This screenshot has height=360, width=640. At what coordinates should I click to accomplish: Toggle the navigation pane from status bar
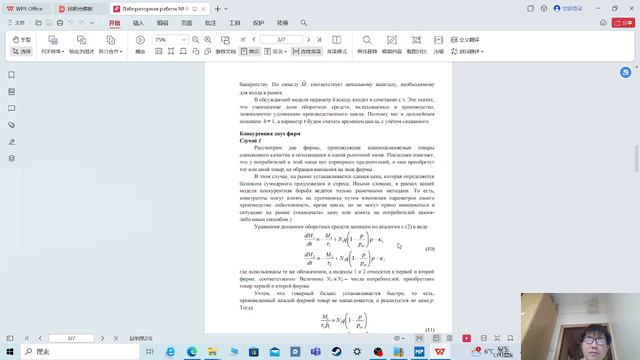pos(10,338)
